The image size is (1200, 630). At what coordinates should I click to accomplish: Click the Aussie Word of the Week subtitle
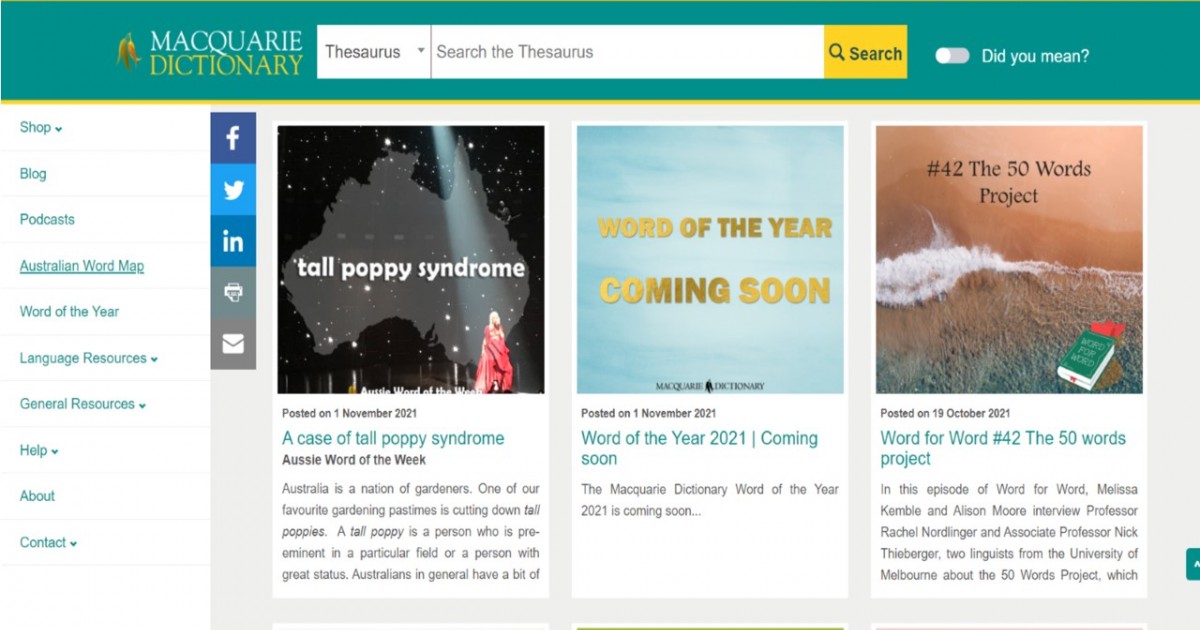coord(354,460)
